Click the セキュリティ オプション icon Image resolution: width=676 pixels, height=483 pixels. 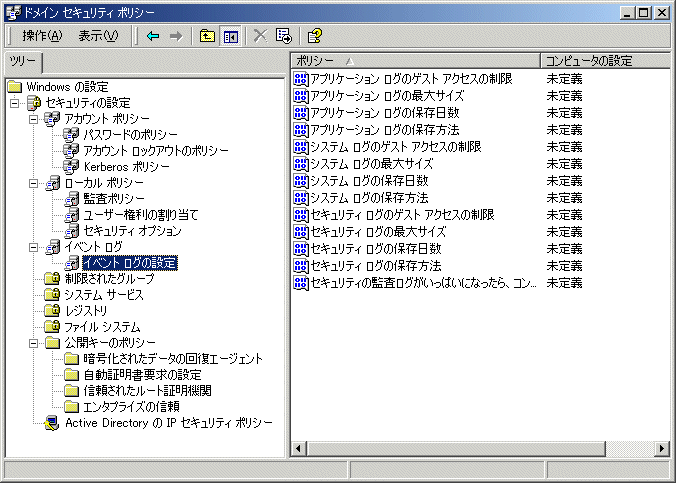71,231
